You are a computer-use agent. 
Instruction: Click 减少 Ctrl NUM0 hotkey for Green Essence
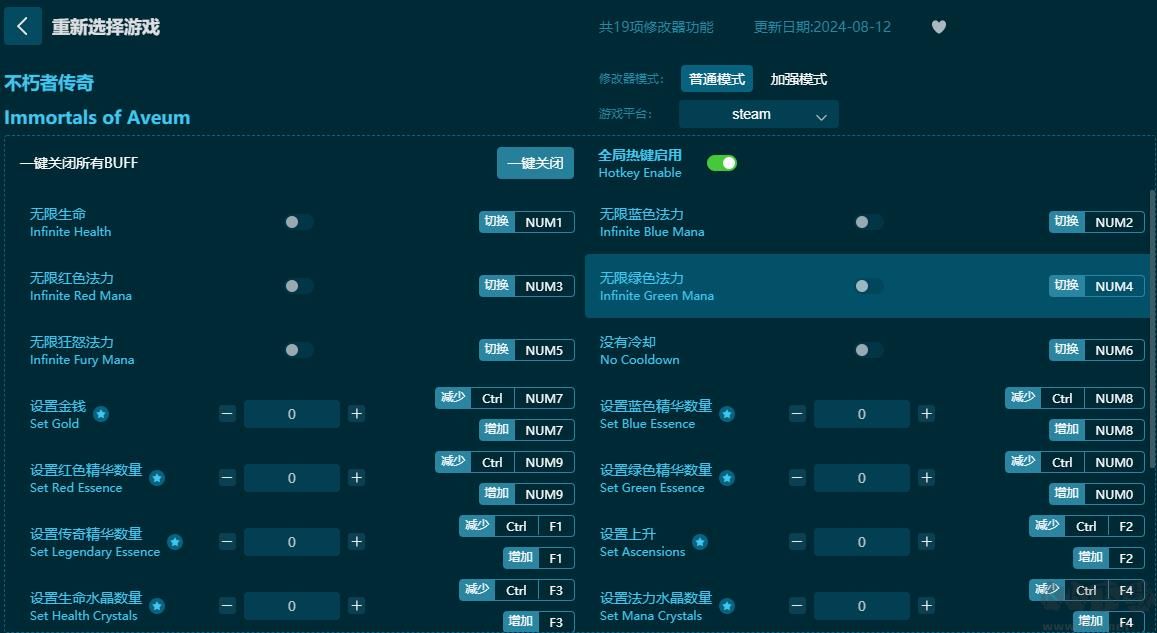click(1074, 463)
